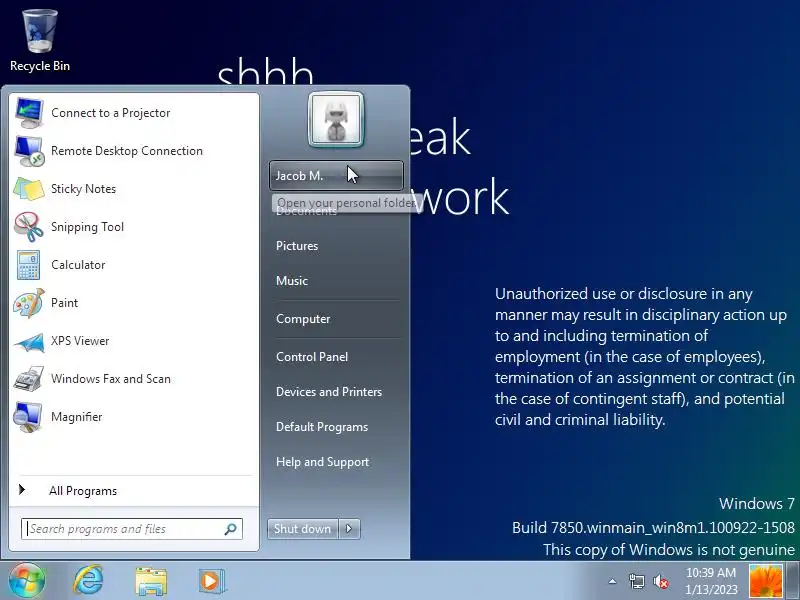Viewport: 800px width, 600px height.
Task: Open the XPS Viewer icon
Action: (x=29, y=341)
